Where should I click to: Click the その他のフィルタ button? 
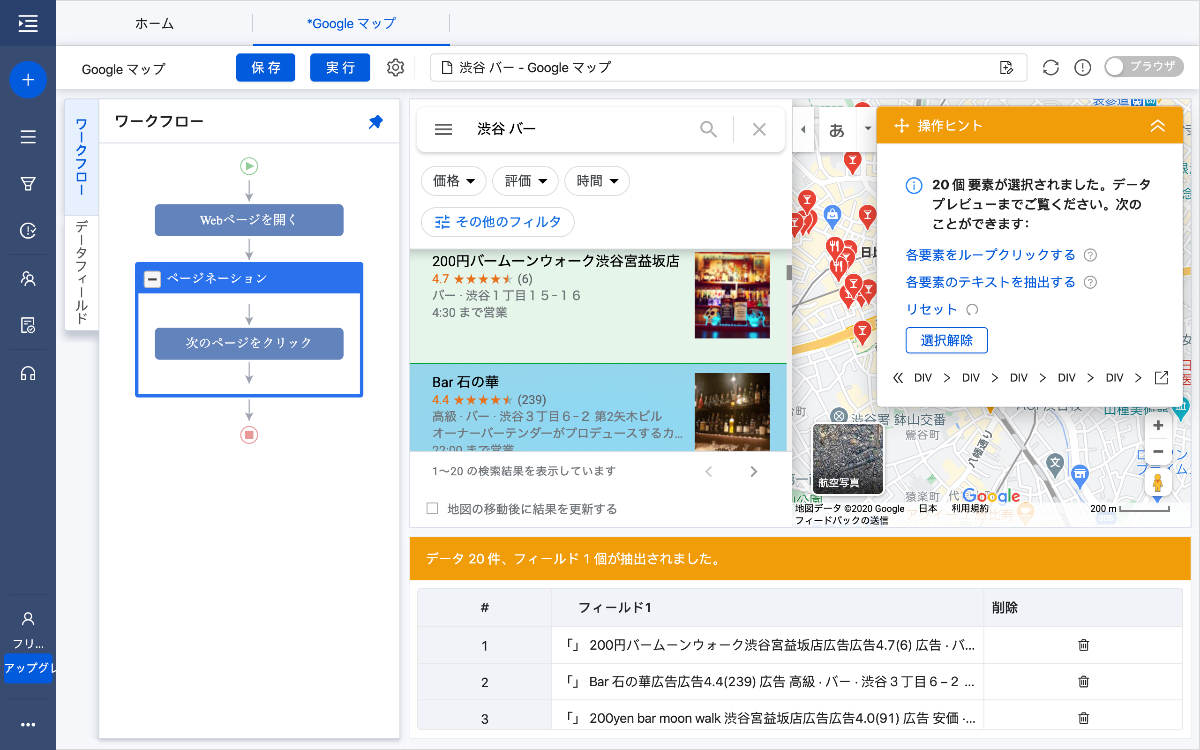(498, 221)
